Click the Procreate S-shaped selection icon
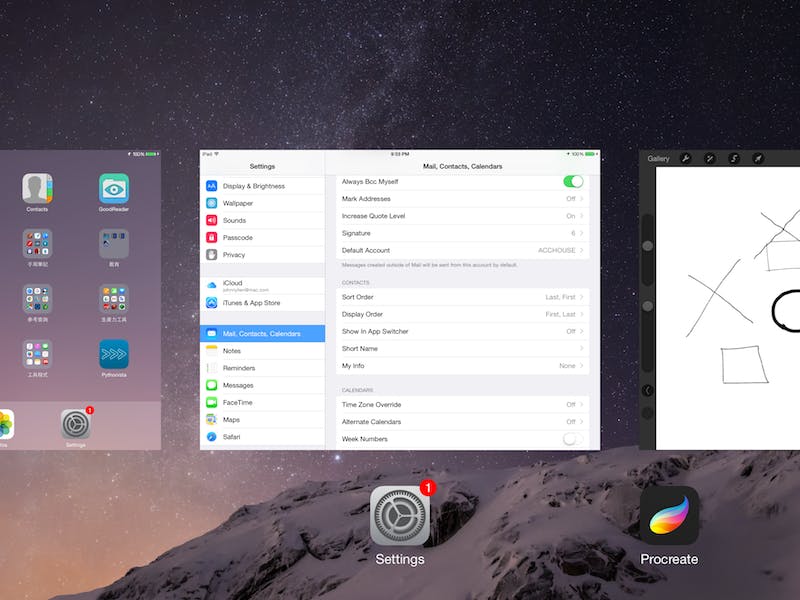The height and width of the screenshot is (600, 800). 734,158
